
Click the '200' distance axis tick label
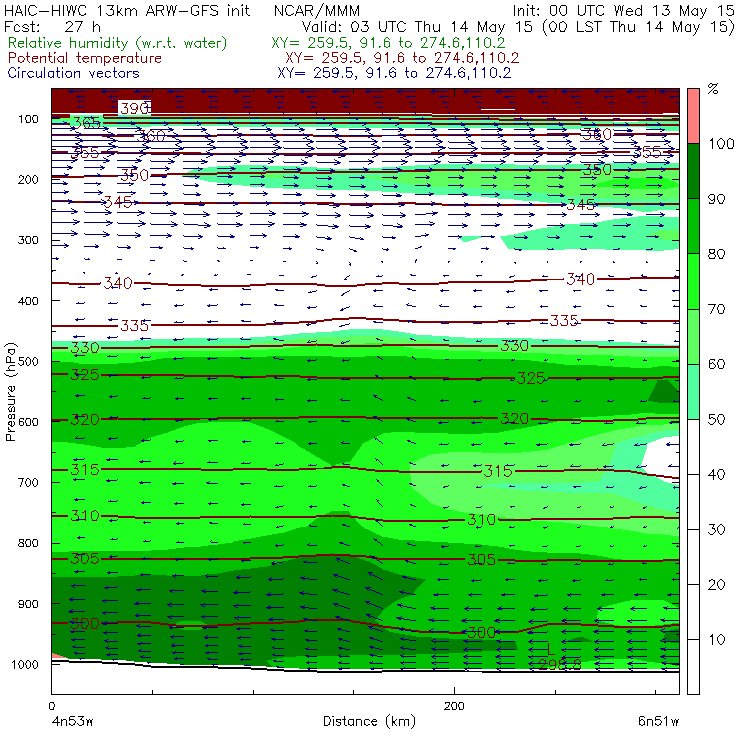454,706
